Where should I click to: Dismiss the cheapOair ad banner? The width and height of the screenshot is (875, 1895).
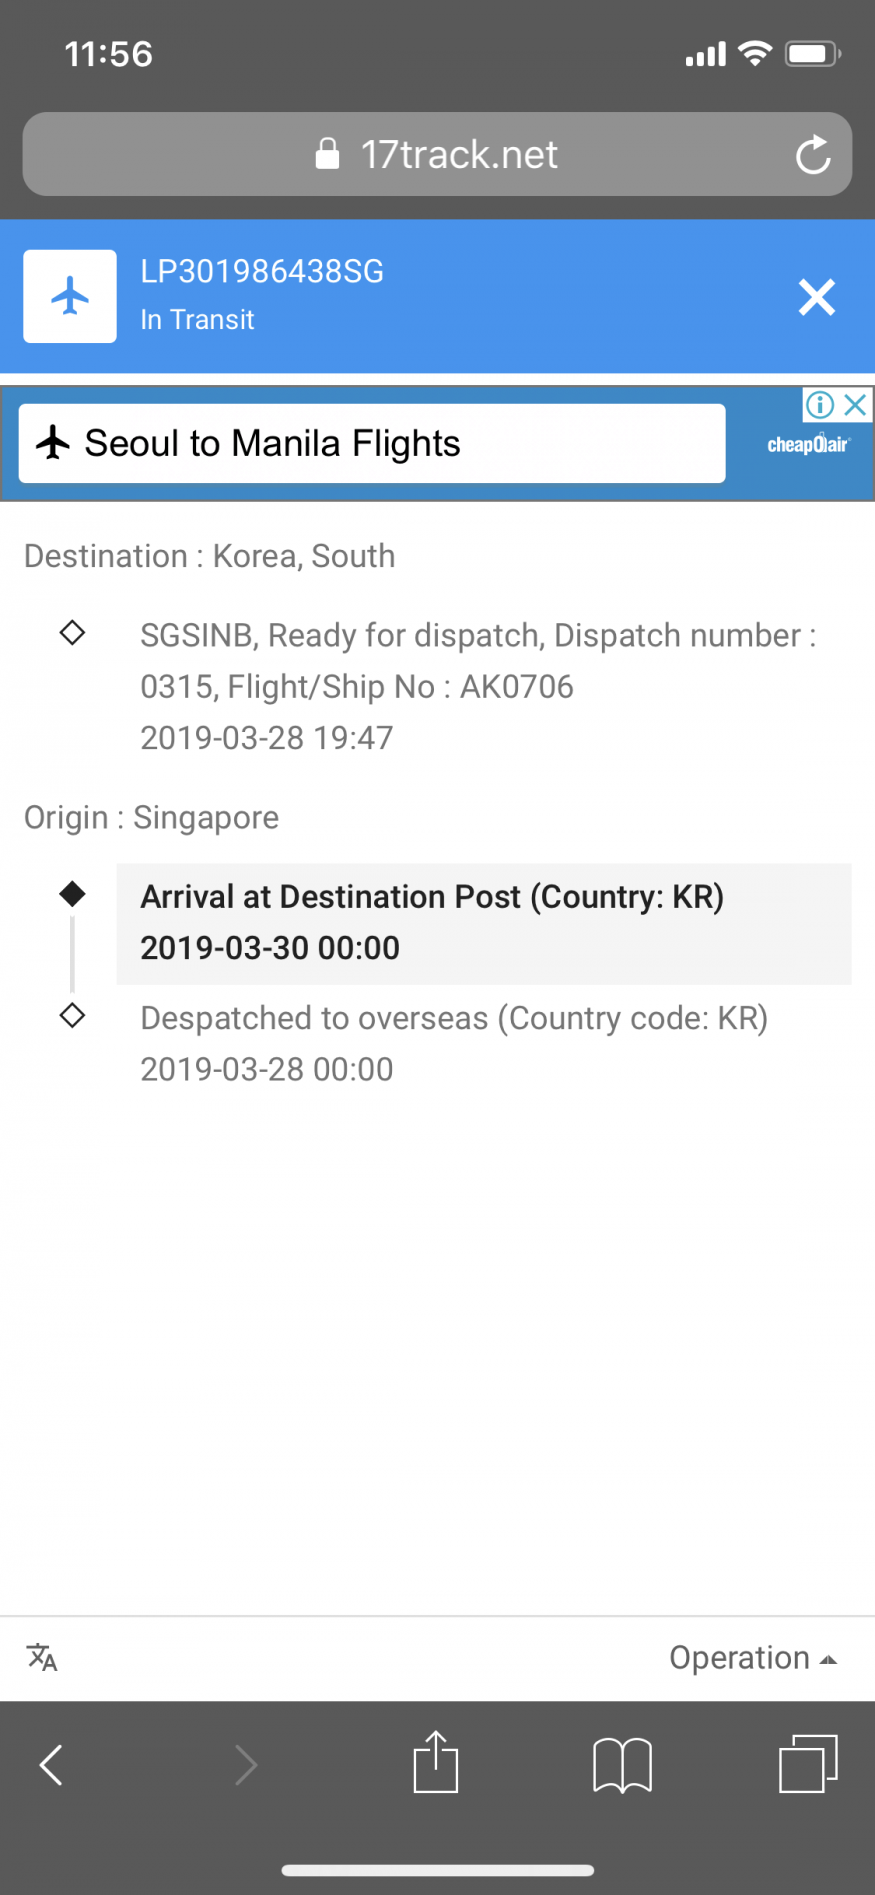point(856,405)
